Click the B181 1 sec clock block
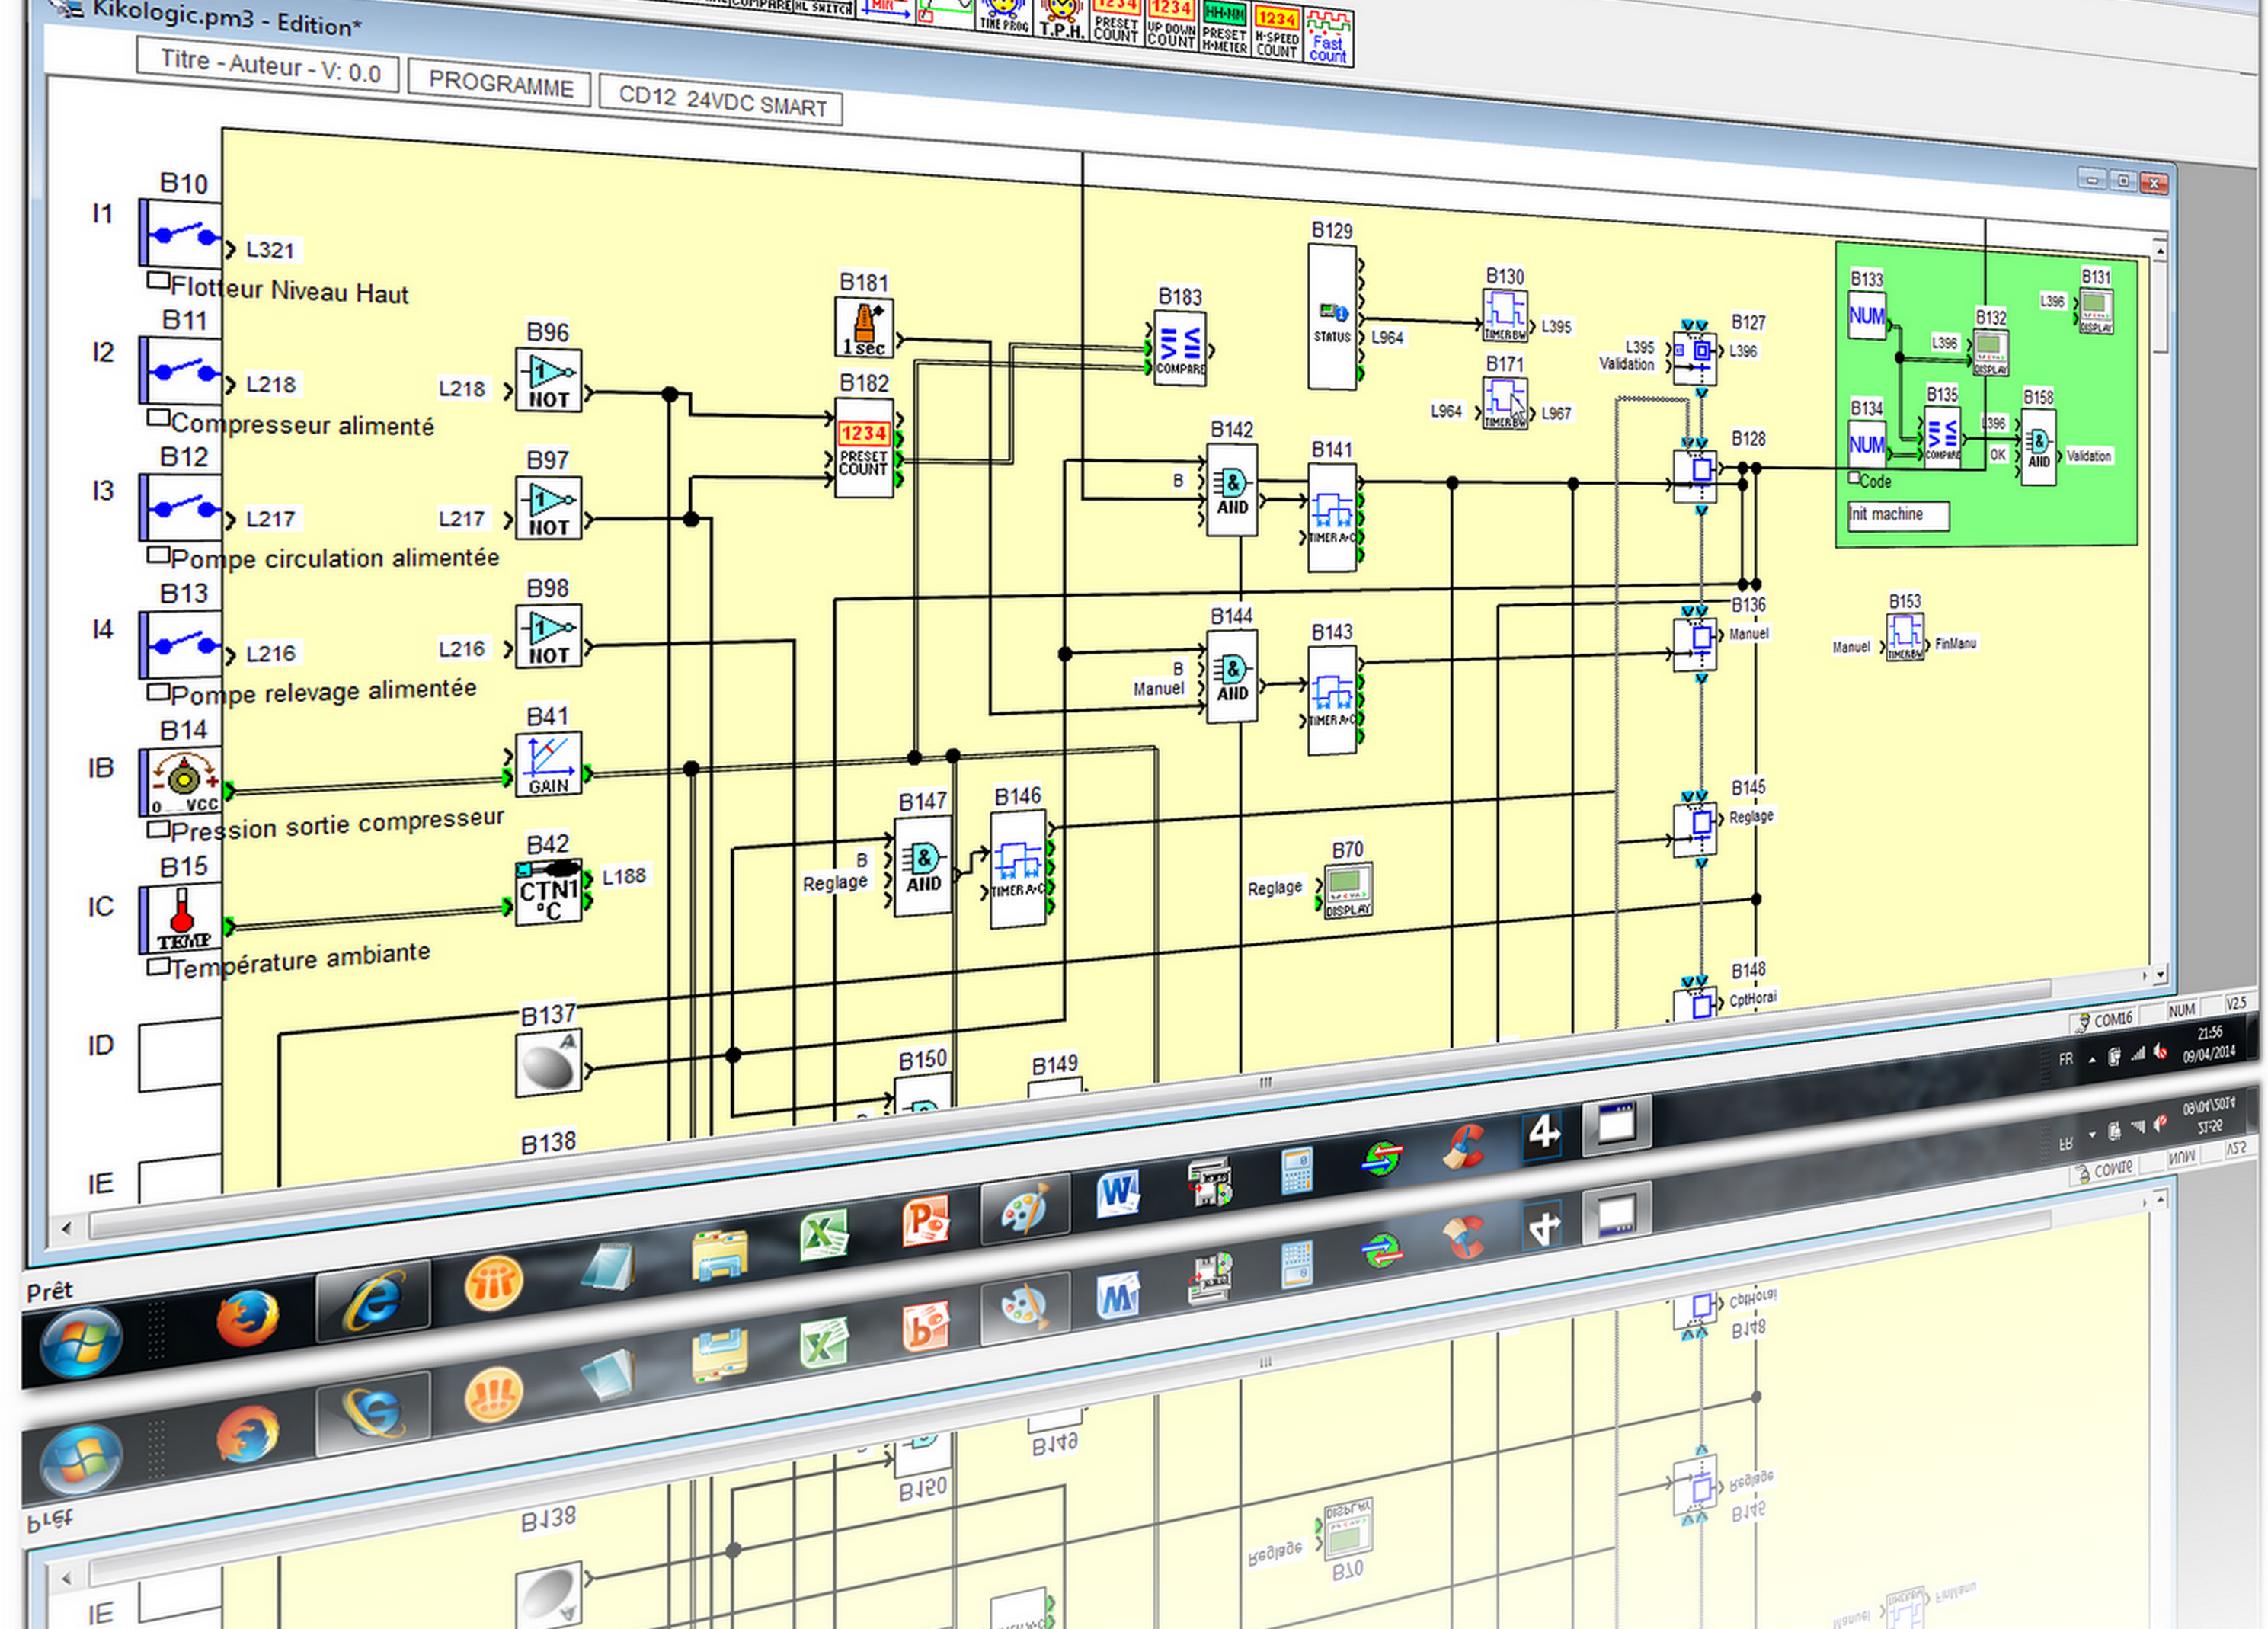Viewport: 2268px width, 1629px height. coord(864,327)
